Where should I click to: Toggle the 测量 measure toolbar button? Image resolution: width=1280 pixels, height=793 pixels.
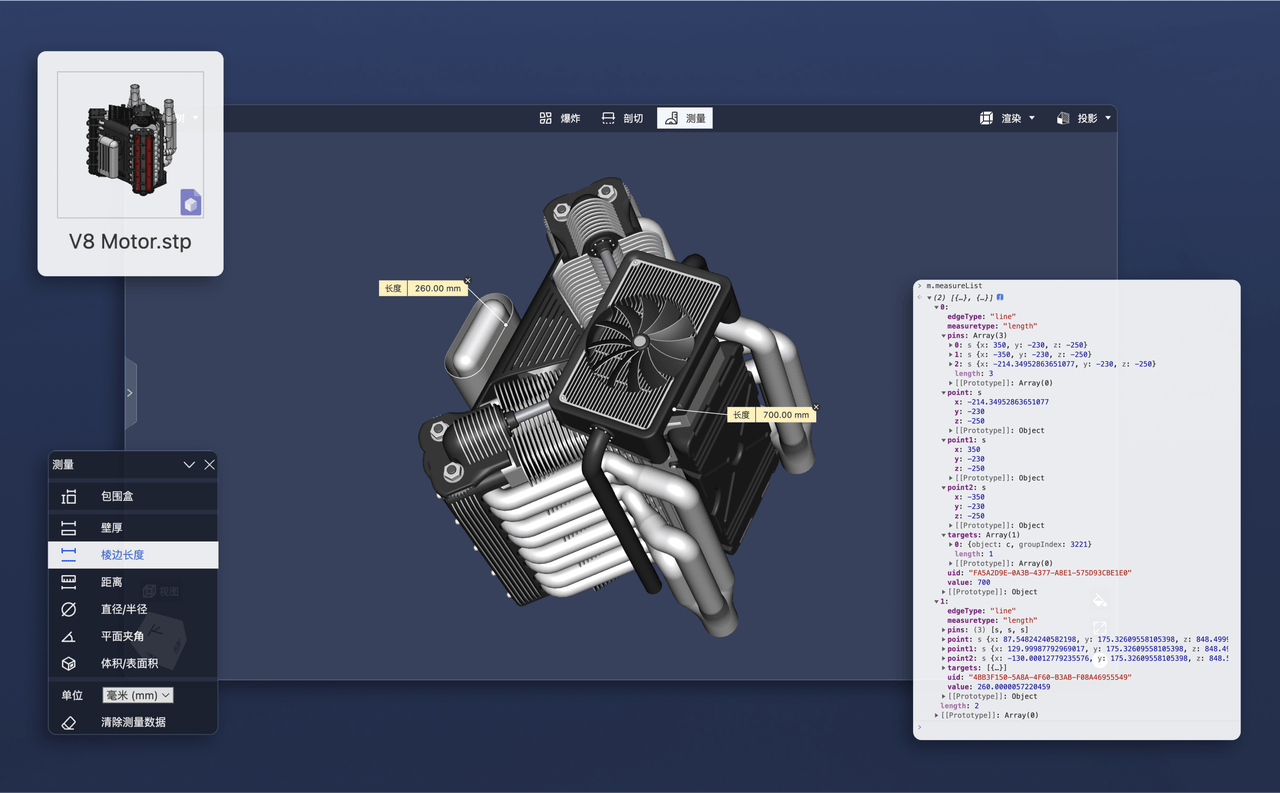click(685, 118)
